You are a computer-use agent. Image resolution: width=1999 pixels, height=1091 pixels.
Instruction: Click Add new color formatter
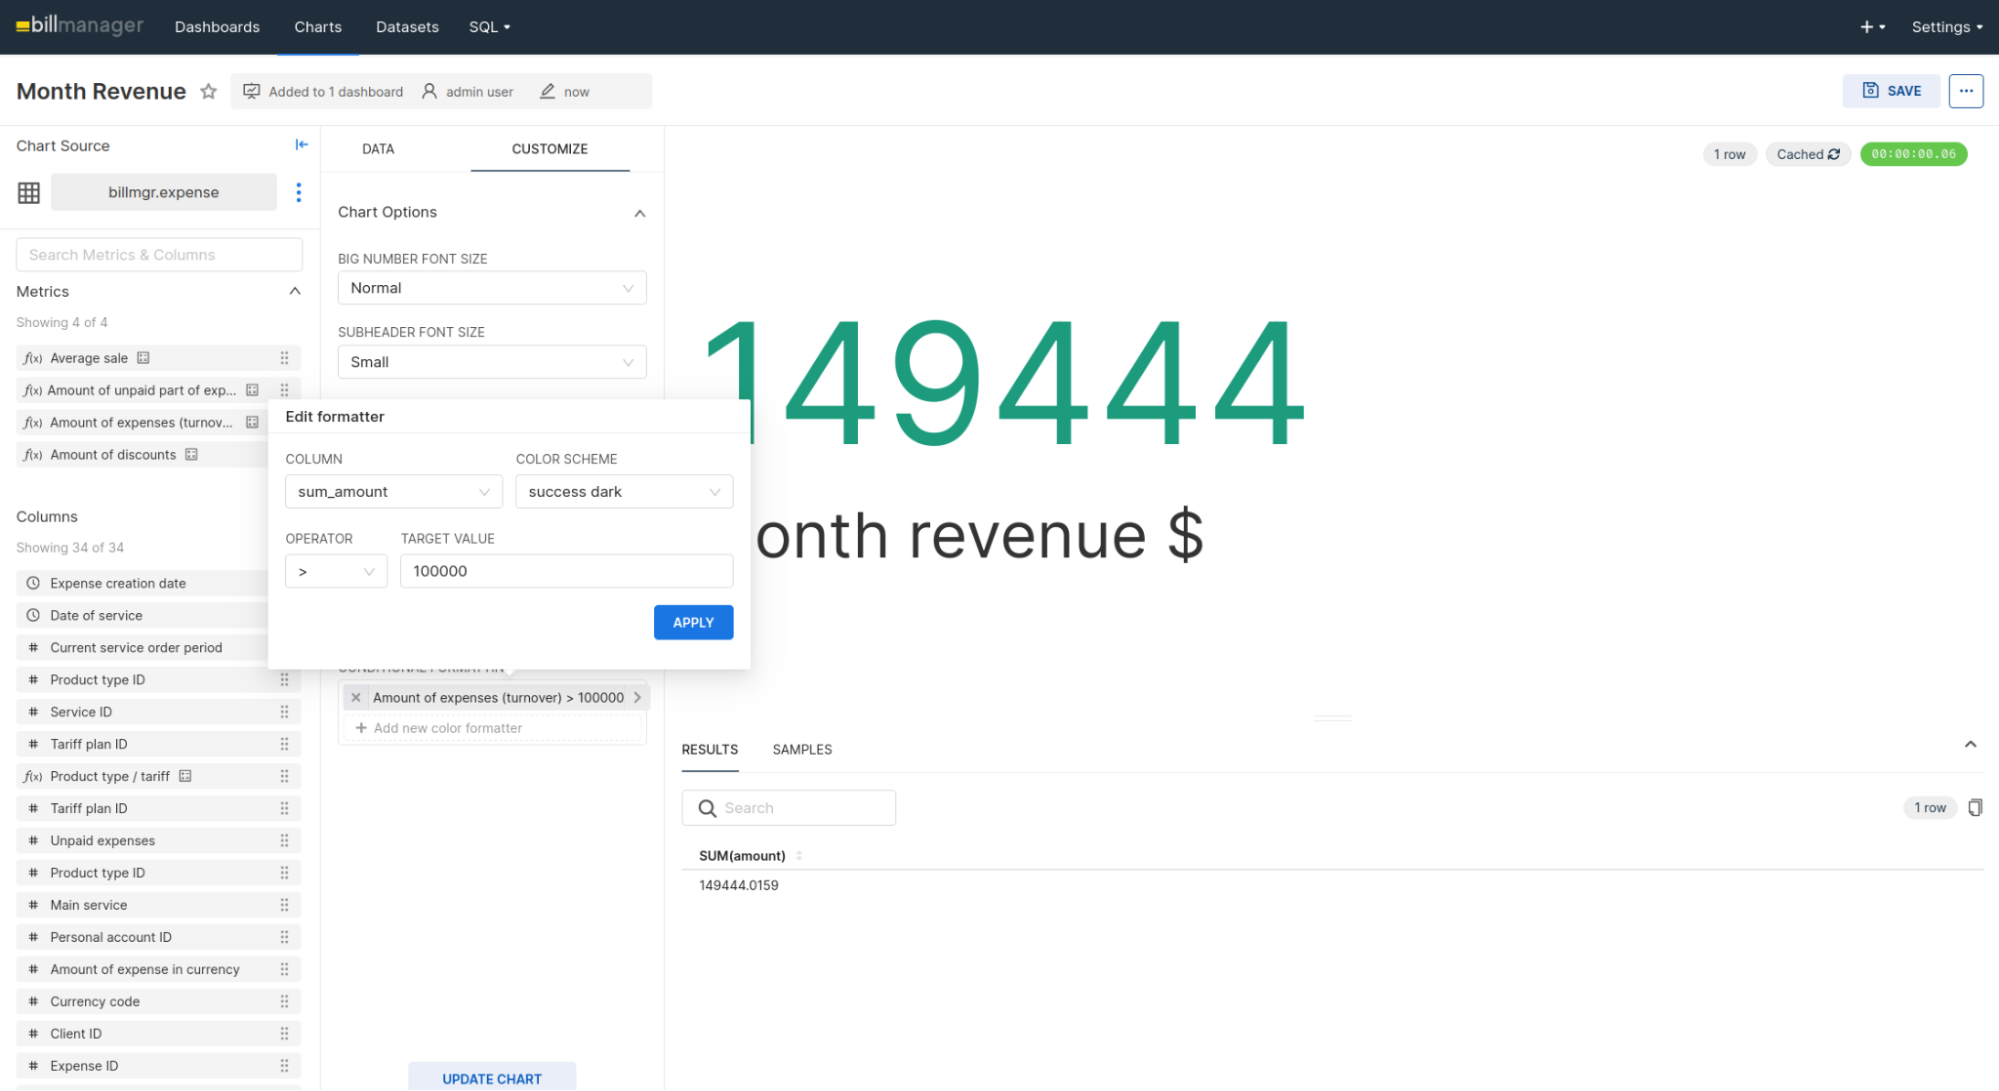click(492, 728)
